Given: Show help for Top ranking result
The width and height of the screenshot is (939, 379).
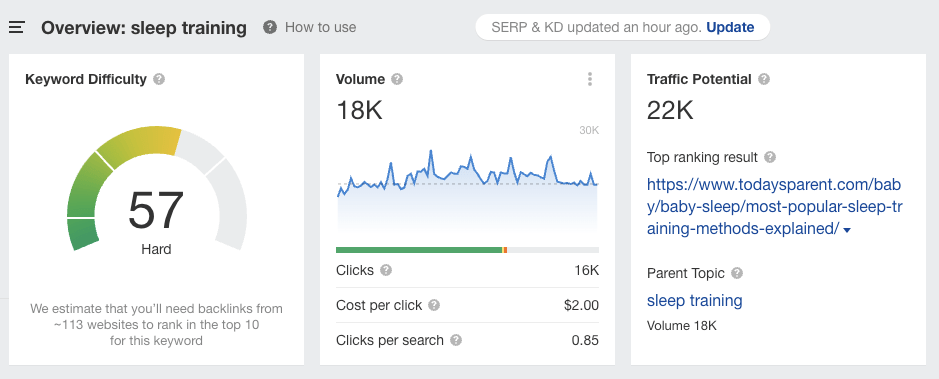Looking at the screenshot, I should tap(770, 157).
